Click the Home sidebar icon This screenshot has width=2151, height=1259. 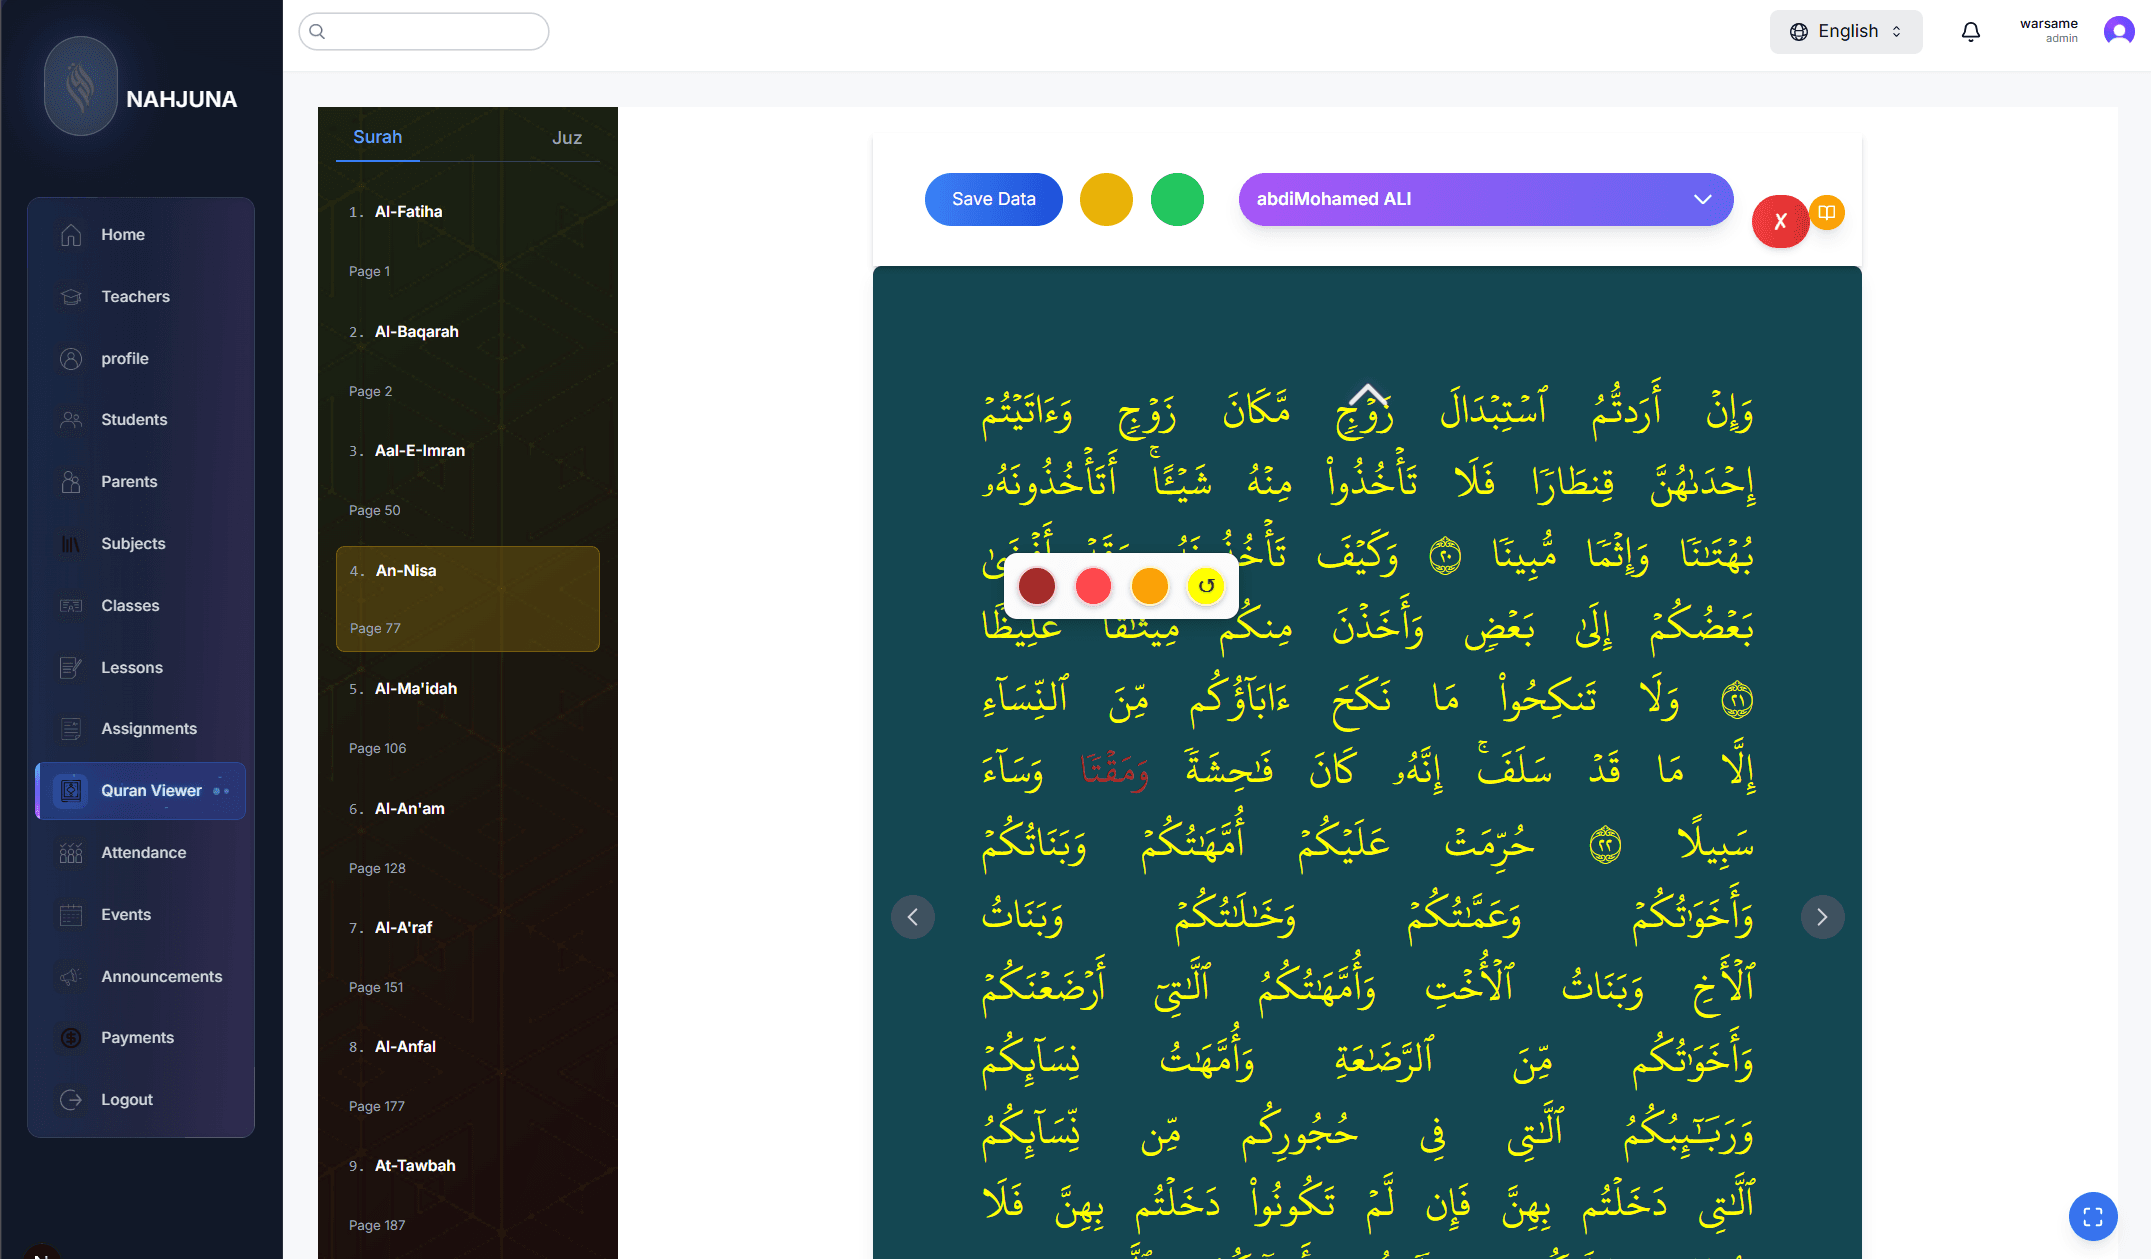click(71, 235)
